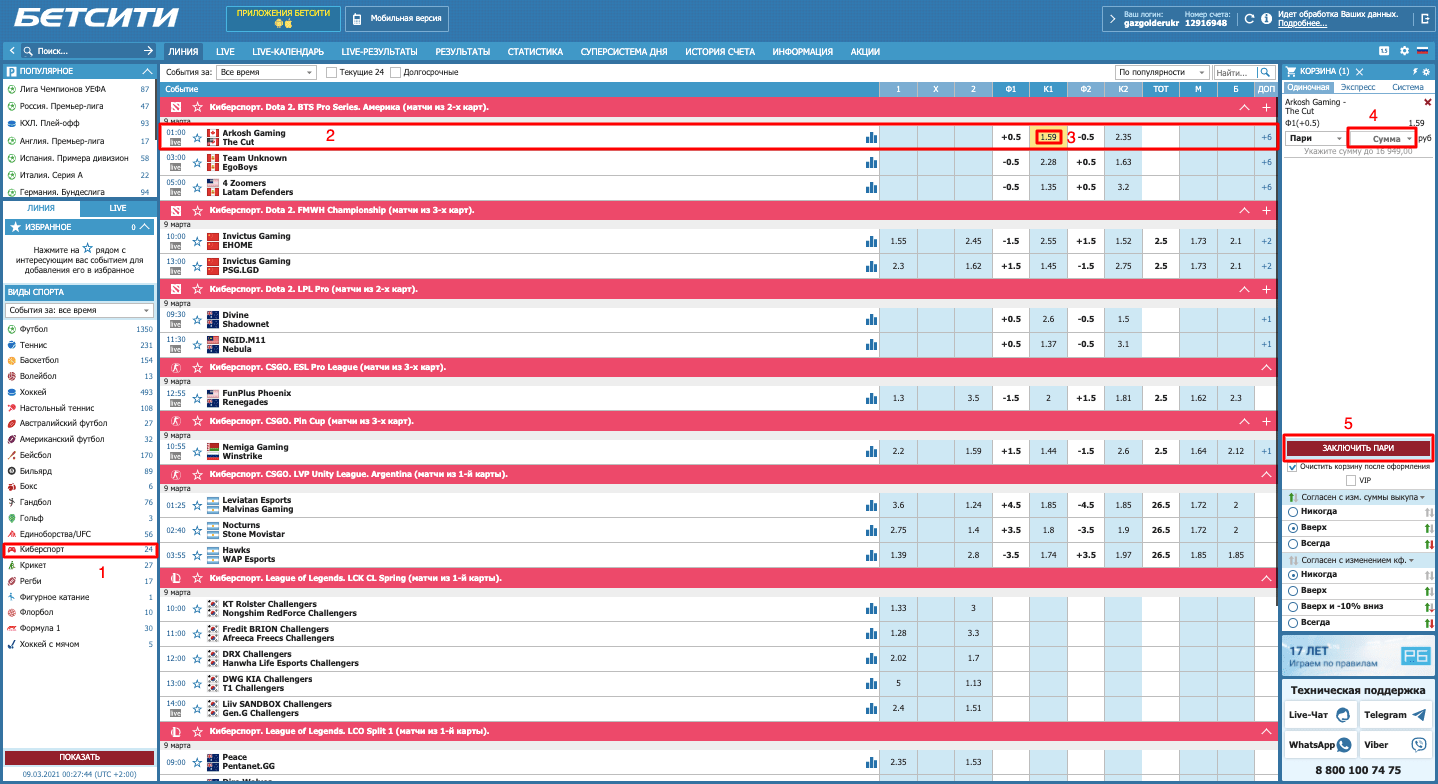1438x784 pixels.
Task: Star the Invictus Gaming vs EHOME match
Action: tap(197, 241)
